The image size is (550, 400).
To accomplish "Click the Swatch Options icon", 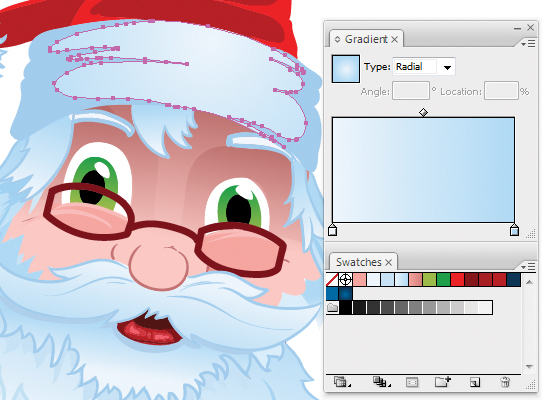I will click(412, 382).
